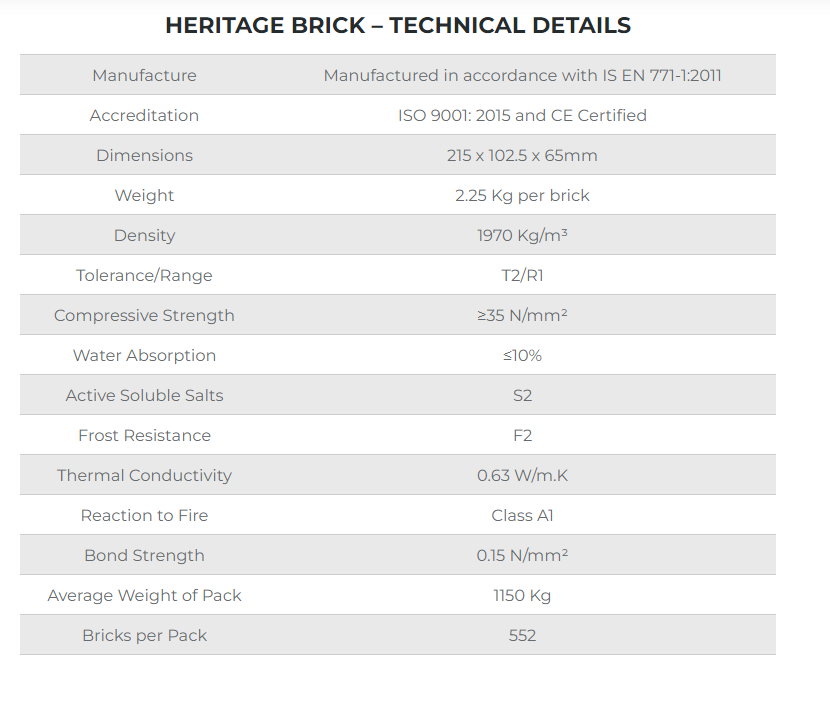The image size is (830, 706).
Task: Click the T2/R1 tolerance value
Action: [x=522, y=275]
